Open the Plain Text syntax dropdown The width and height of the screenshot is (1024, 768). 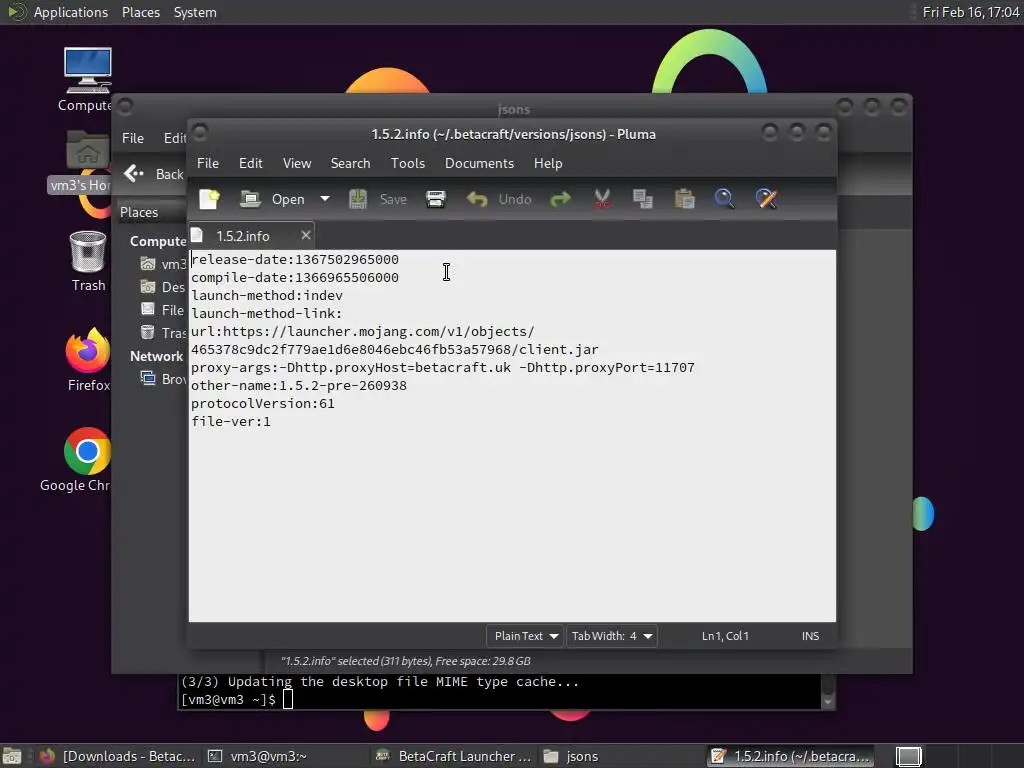tap(526, 636)
